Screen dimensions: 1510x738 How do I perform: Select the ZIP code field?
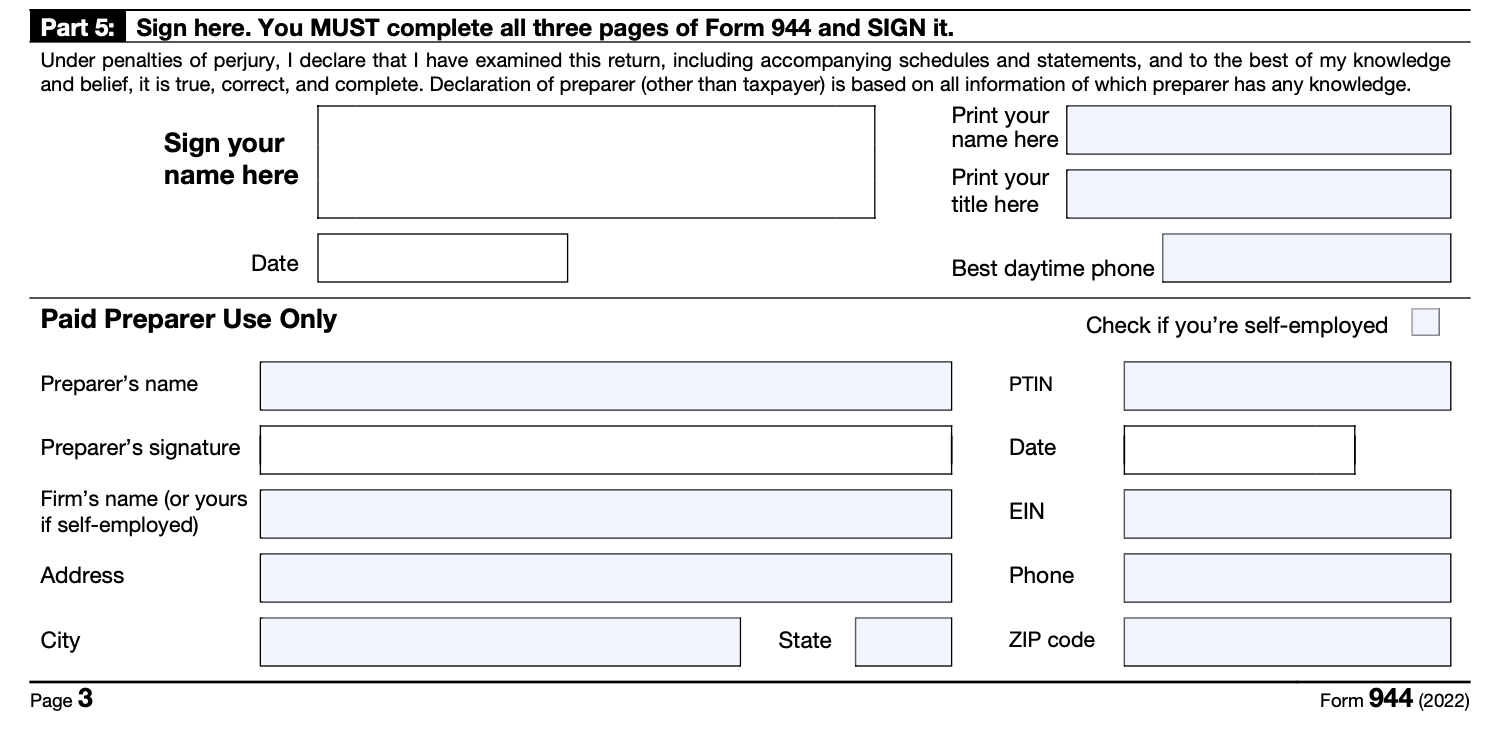tap(1286, 642)
